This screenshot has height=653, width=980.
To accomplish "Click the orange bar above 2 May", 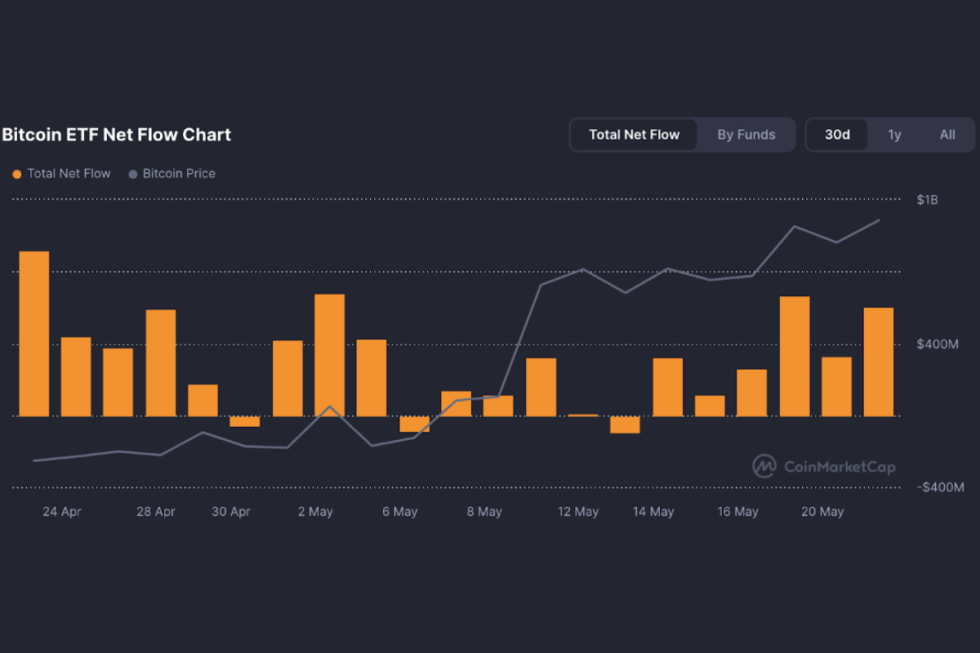I will click(x=329, y=355).
